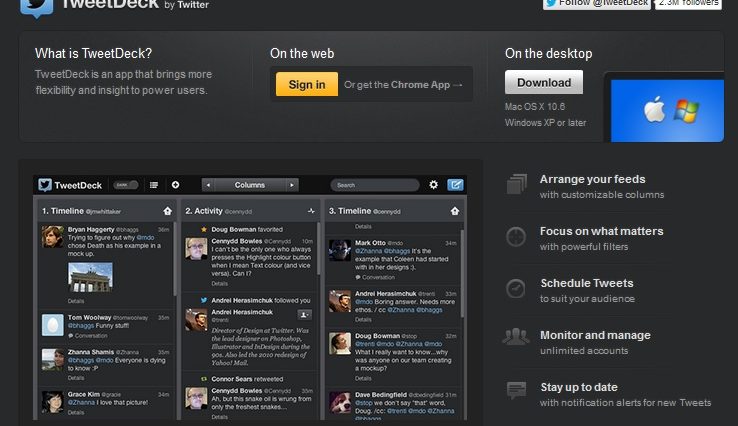Click the Monitor and manage heading

pos(595,335)
